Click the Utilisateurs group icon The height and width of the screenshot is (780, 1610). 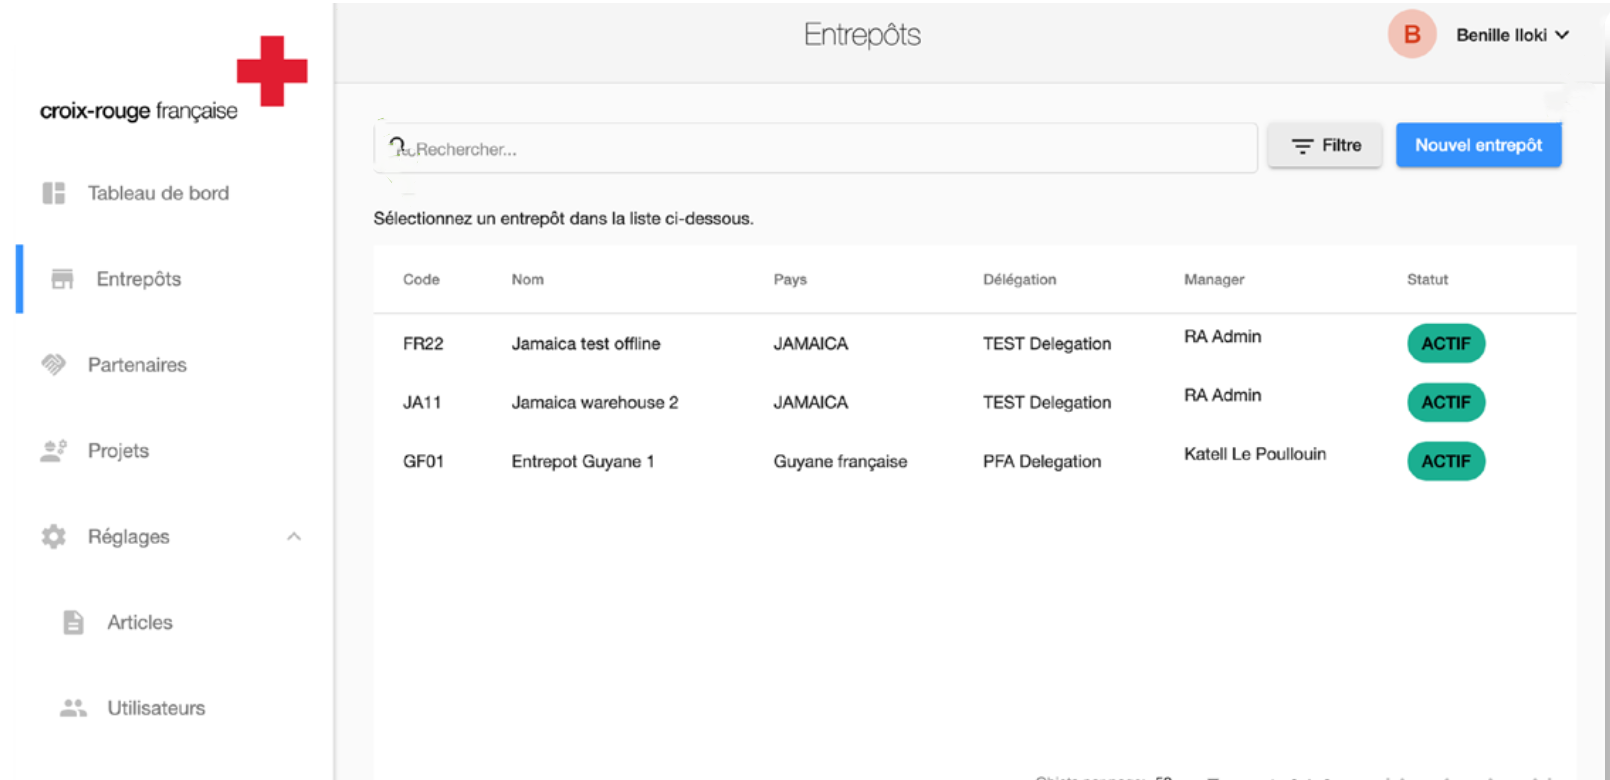coord(73,708)
